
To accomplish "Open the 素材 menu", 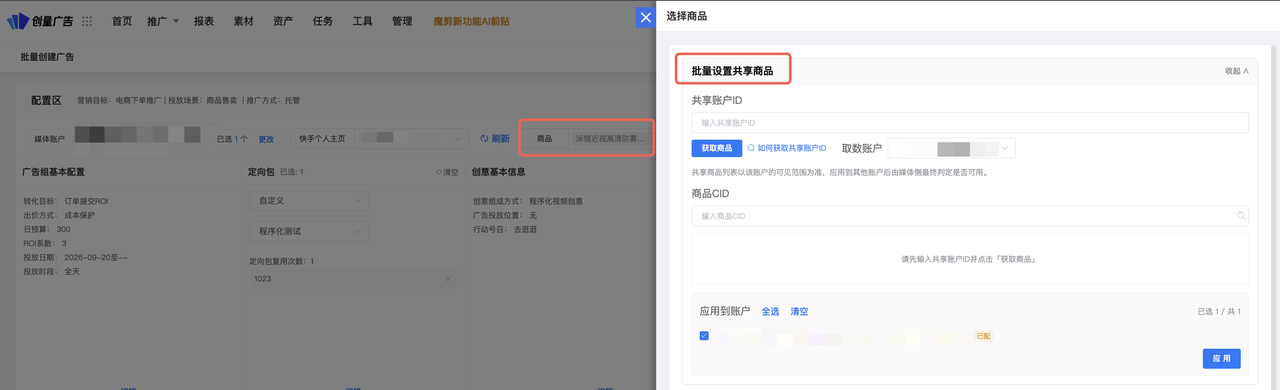I will point(243,21).
